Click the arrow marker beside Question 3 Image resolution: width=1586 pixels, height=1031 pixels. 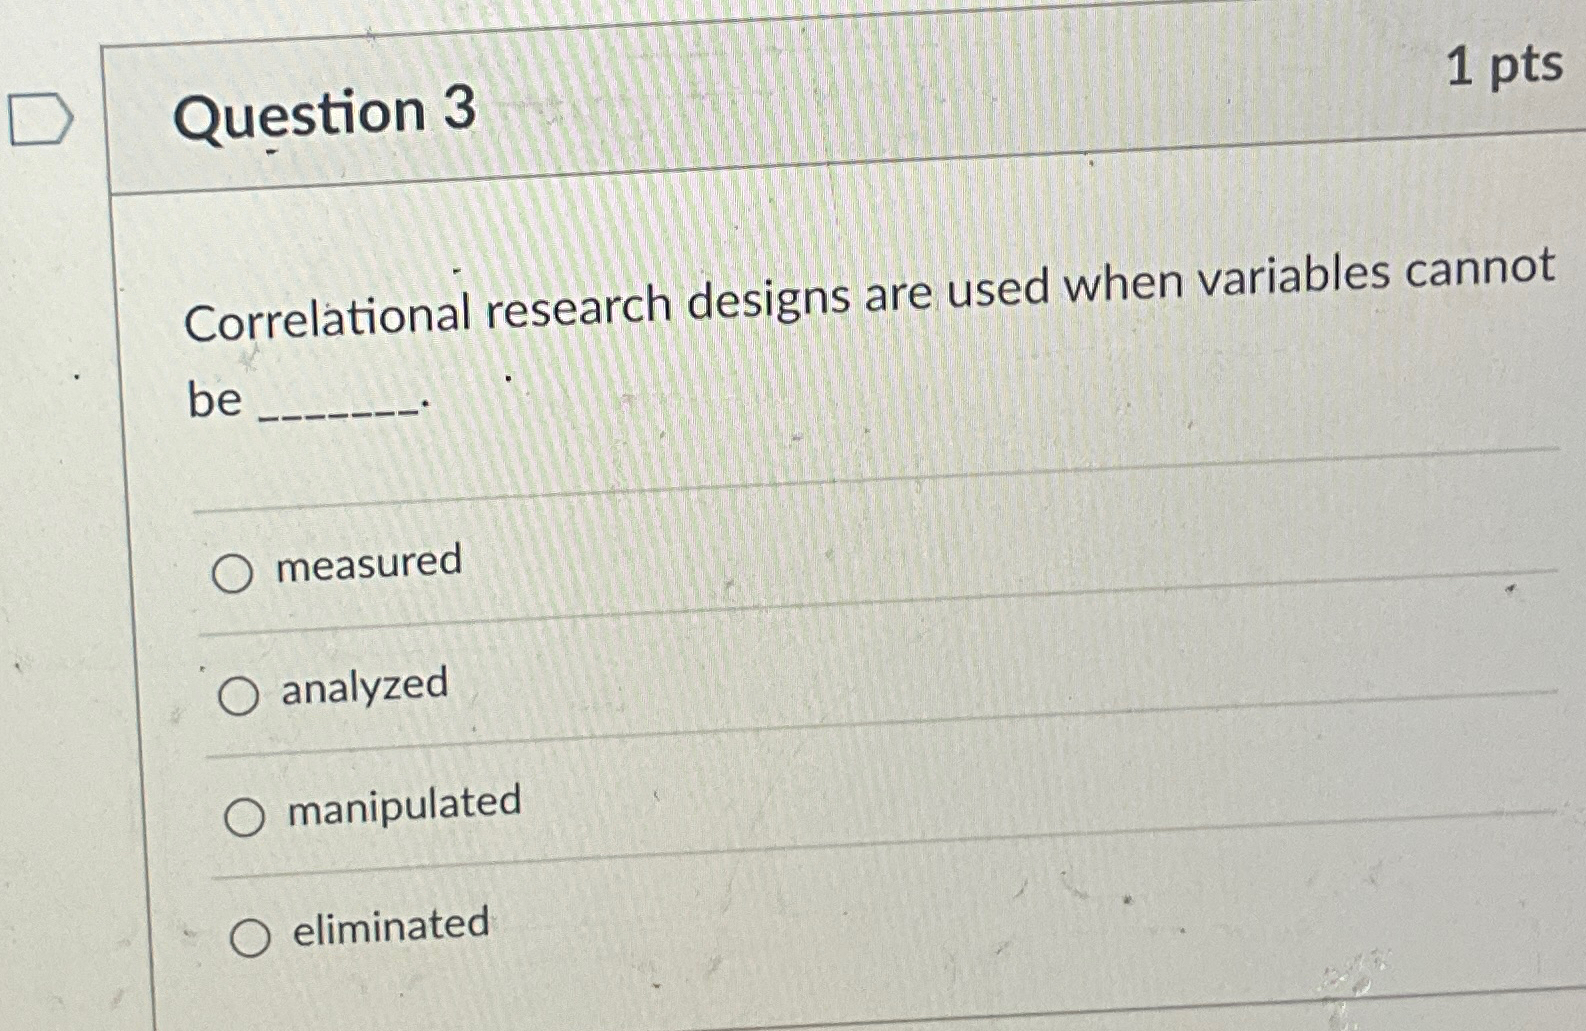pos(40,118)
